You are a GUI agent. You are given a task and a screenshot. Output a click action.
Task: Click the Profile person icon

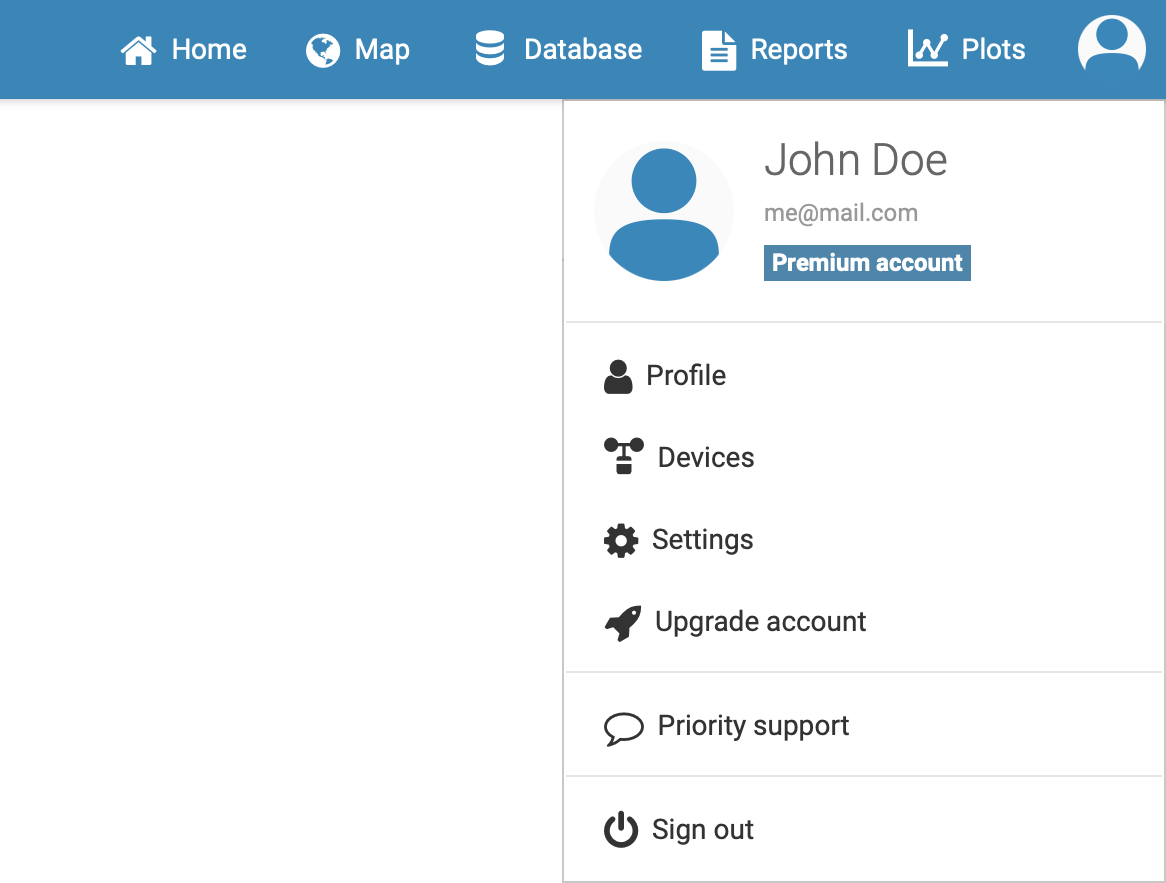pyautogui.click(x=618, y=376)
